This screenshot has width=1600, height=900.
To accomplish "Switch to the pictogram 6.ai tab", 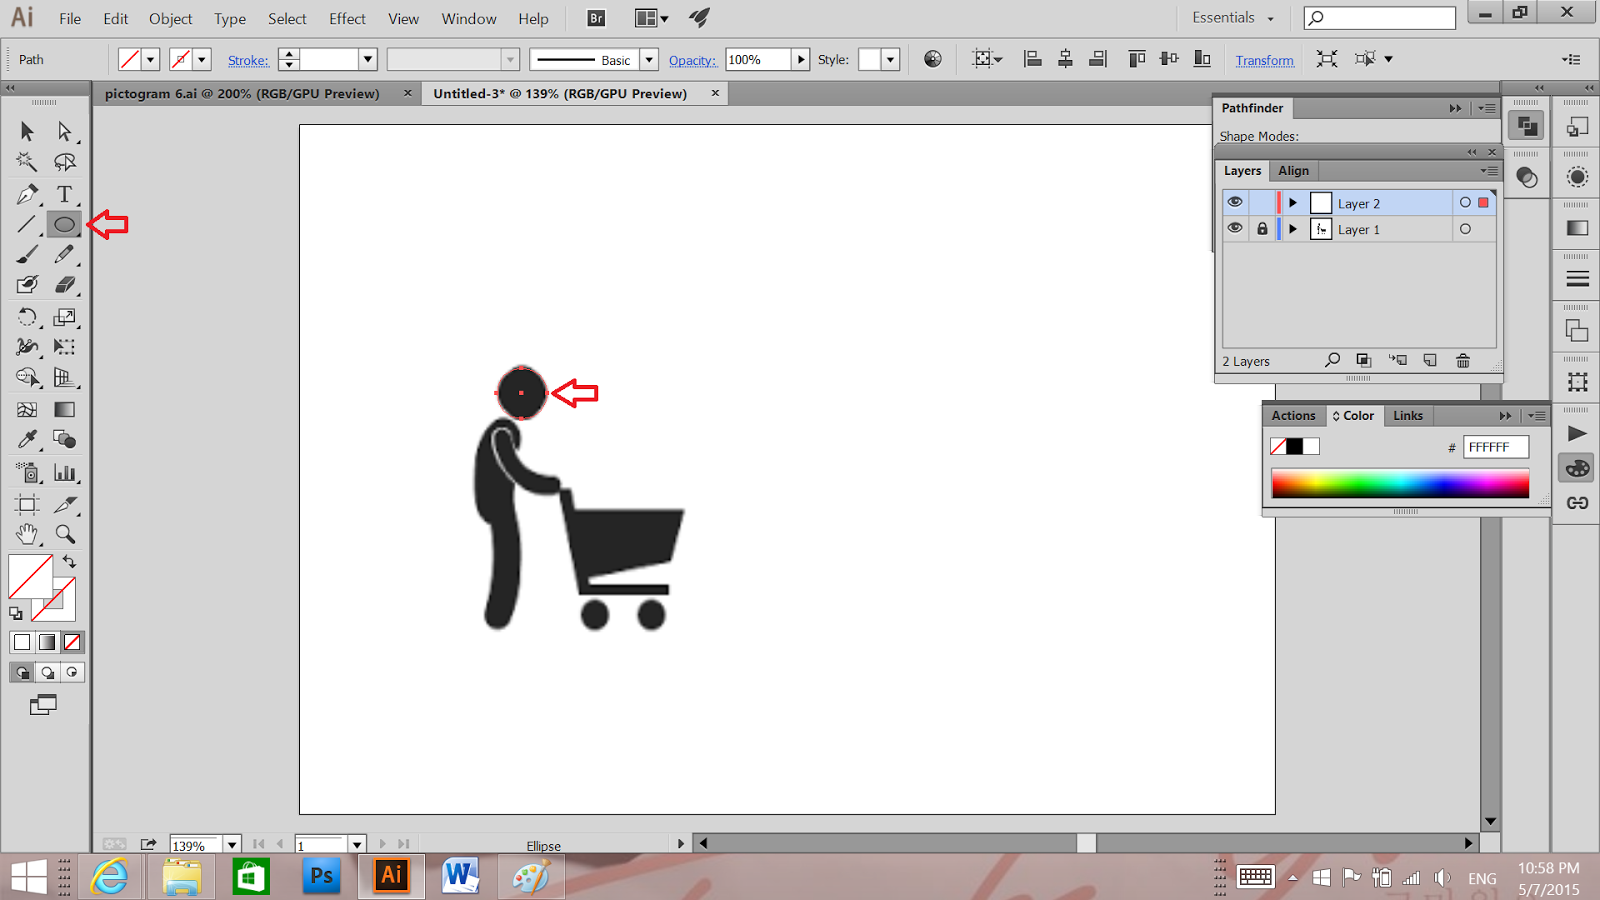I will click(240, 93).
